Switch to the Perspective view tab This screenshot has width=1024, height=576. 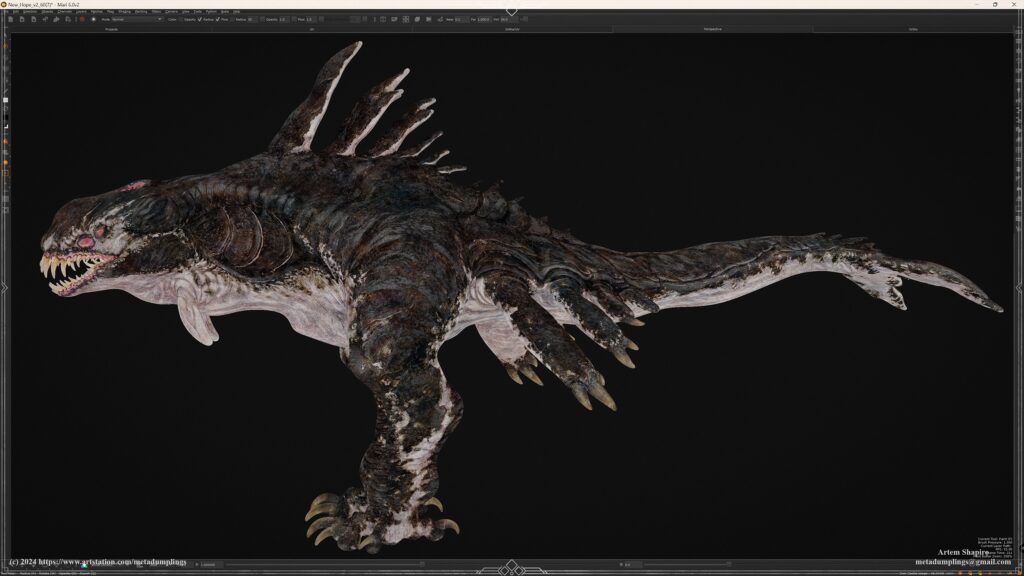712,29
